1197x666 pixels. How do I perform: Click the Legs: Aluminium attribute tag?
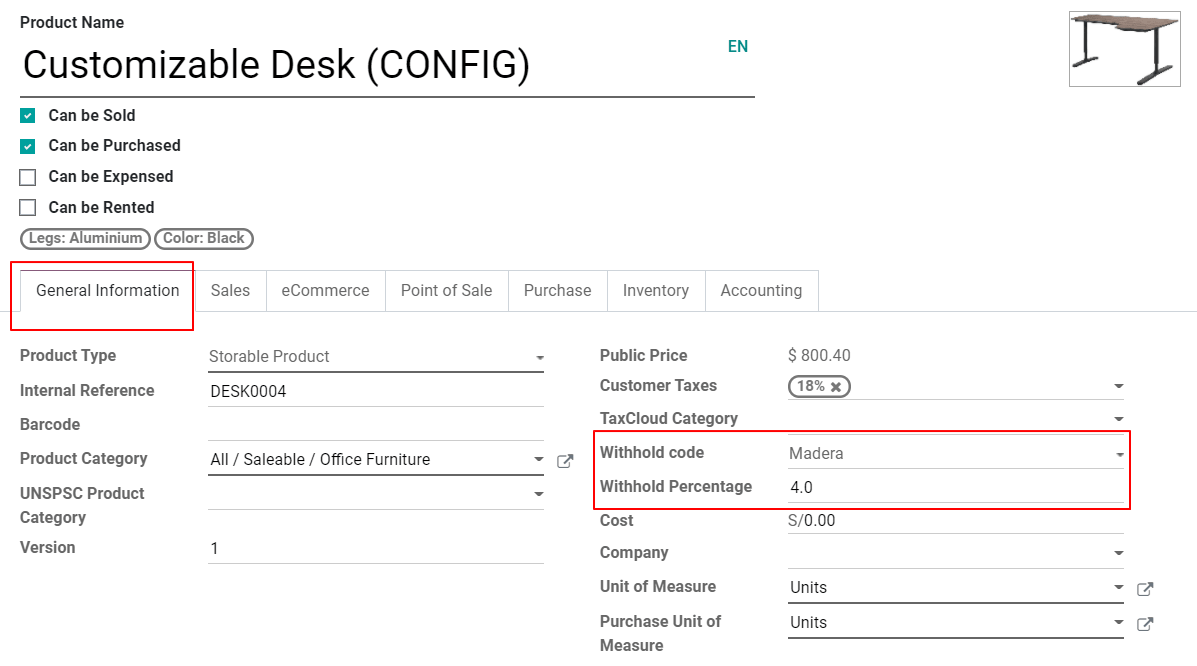pos(85,239)
